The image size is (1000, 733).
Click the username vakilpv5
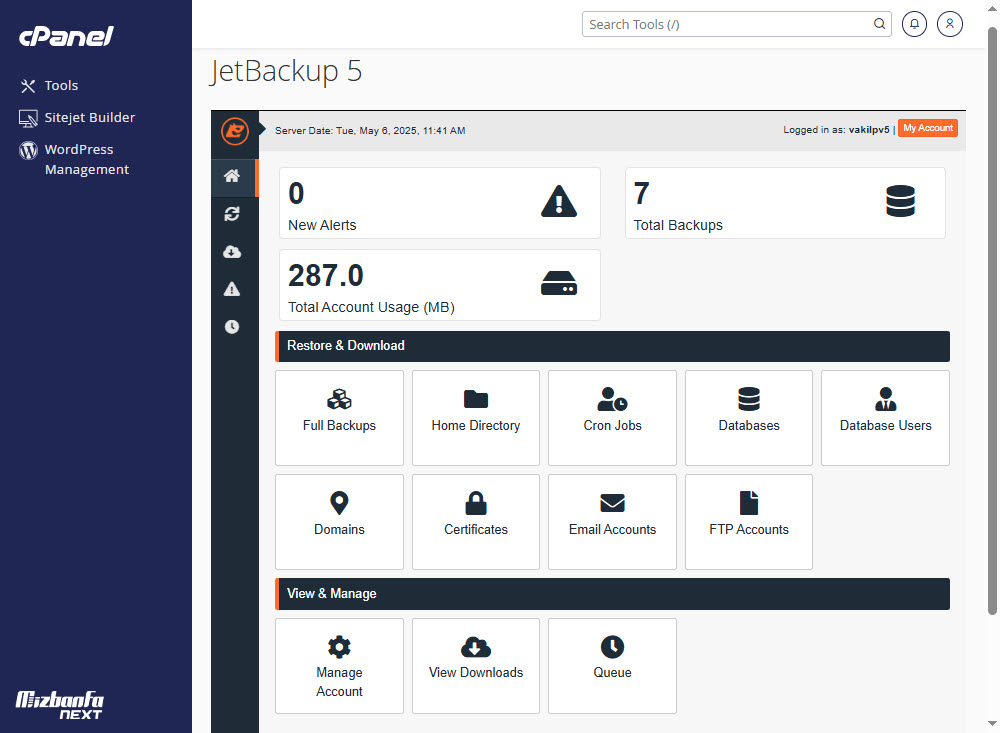(869, 130)
